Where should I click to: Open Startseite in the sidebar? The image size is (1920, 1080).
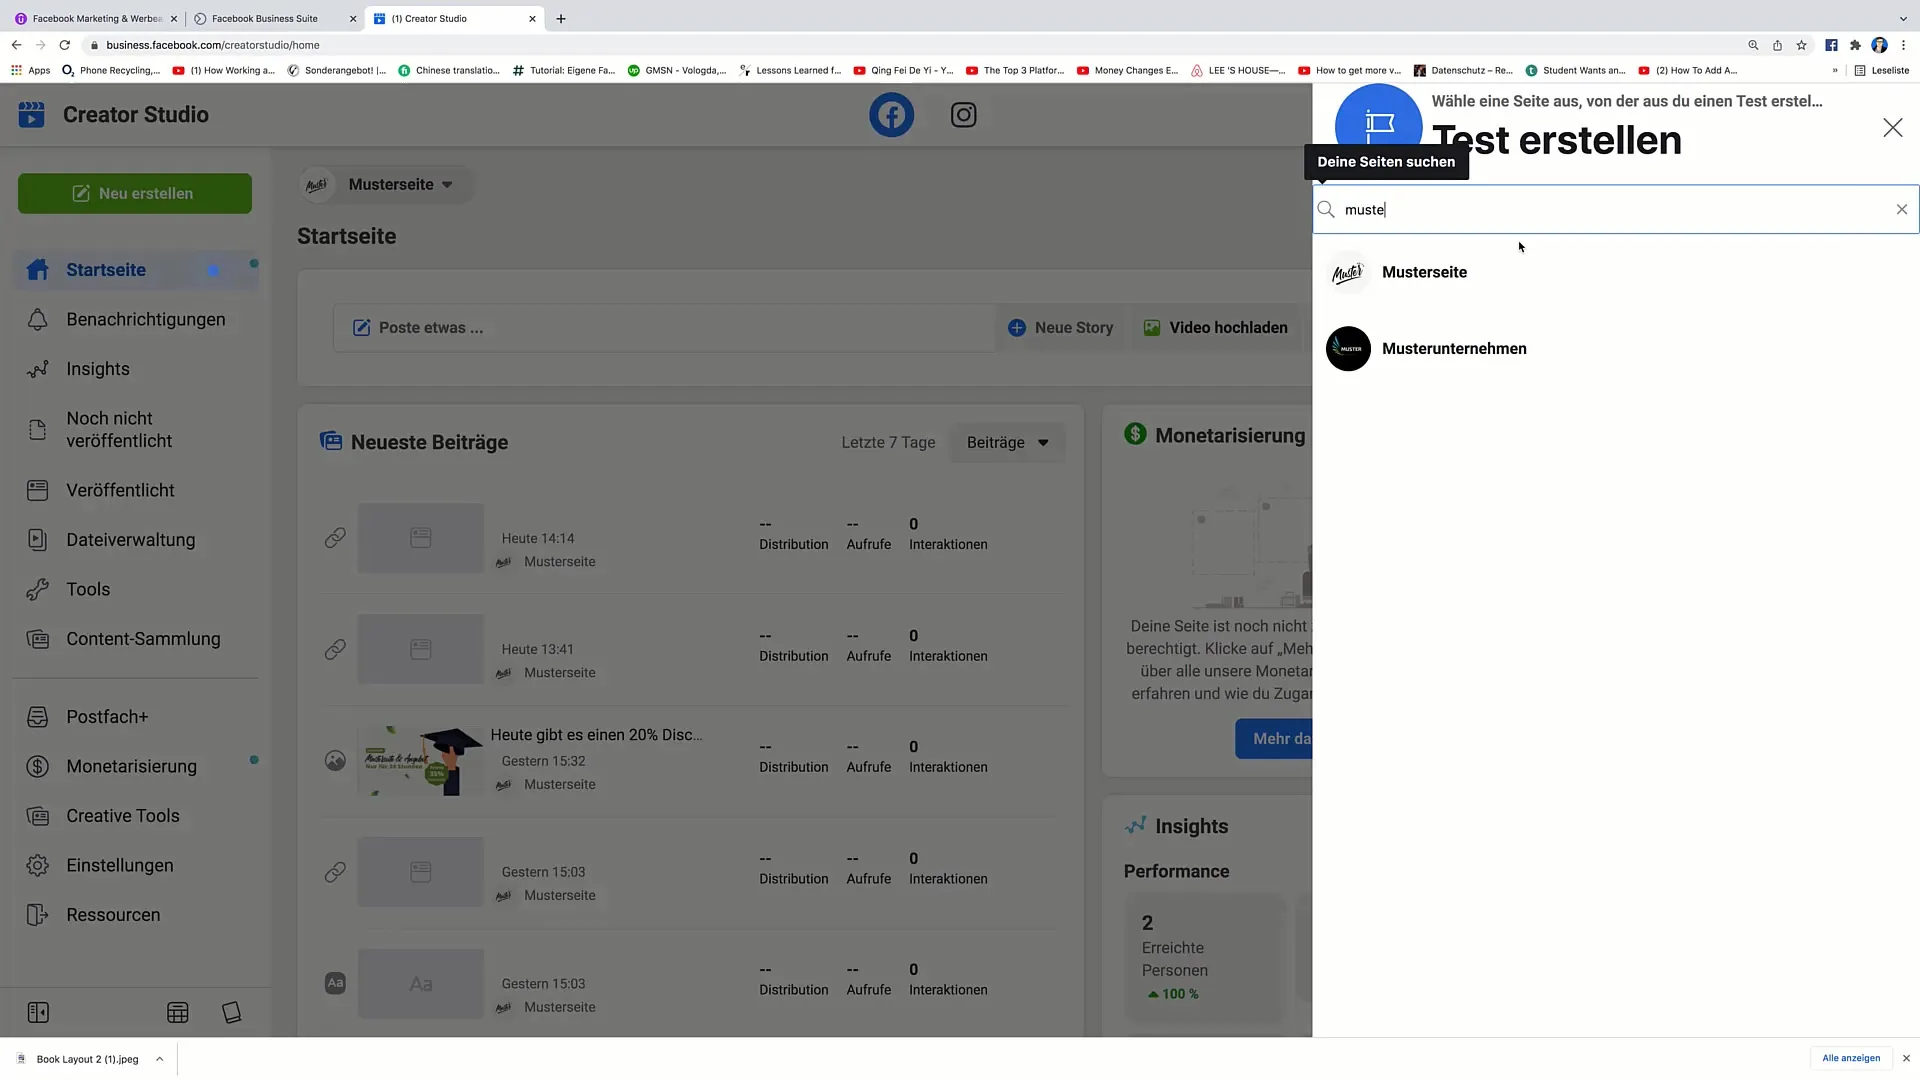click(135, 270)
